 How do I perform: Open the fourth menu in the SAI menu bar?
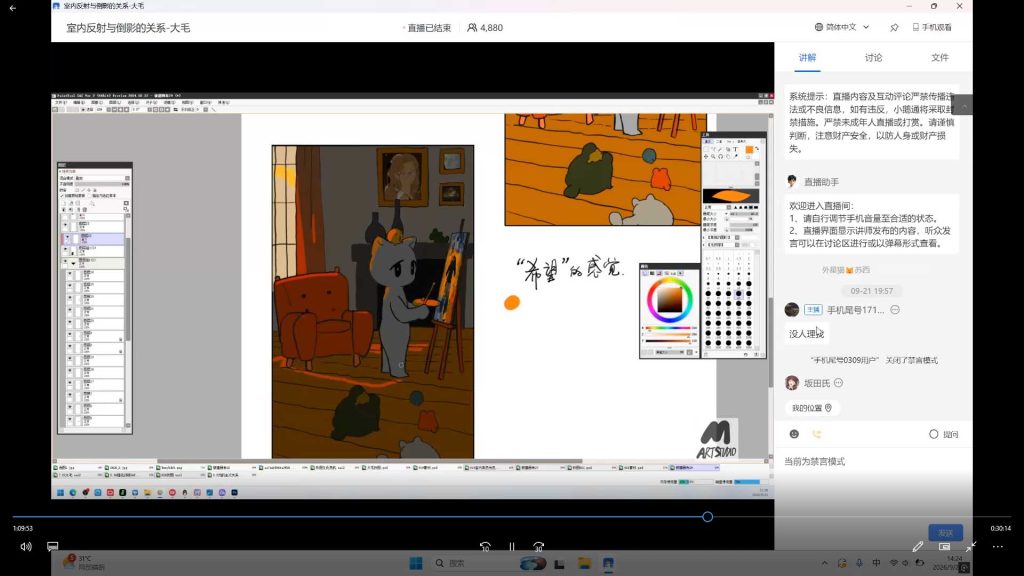click(115, 103)
